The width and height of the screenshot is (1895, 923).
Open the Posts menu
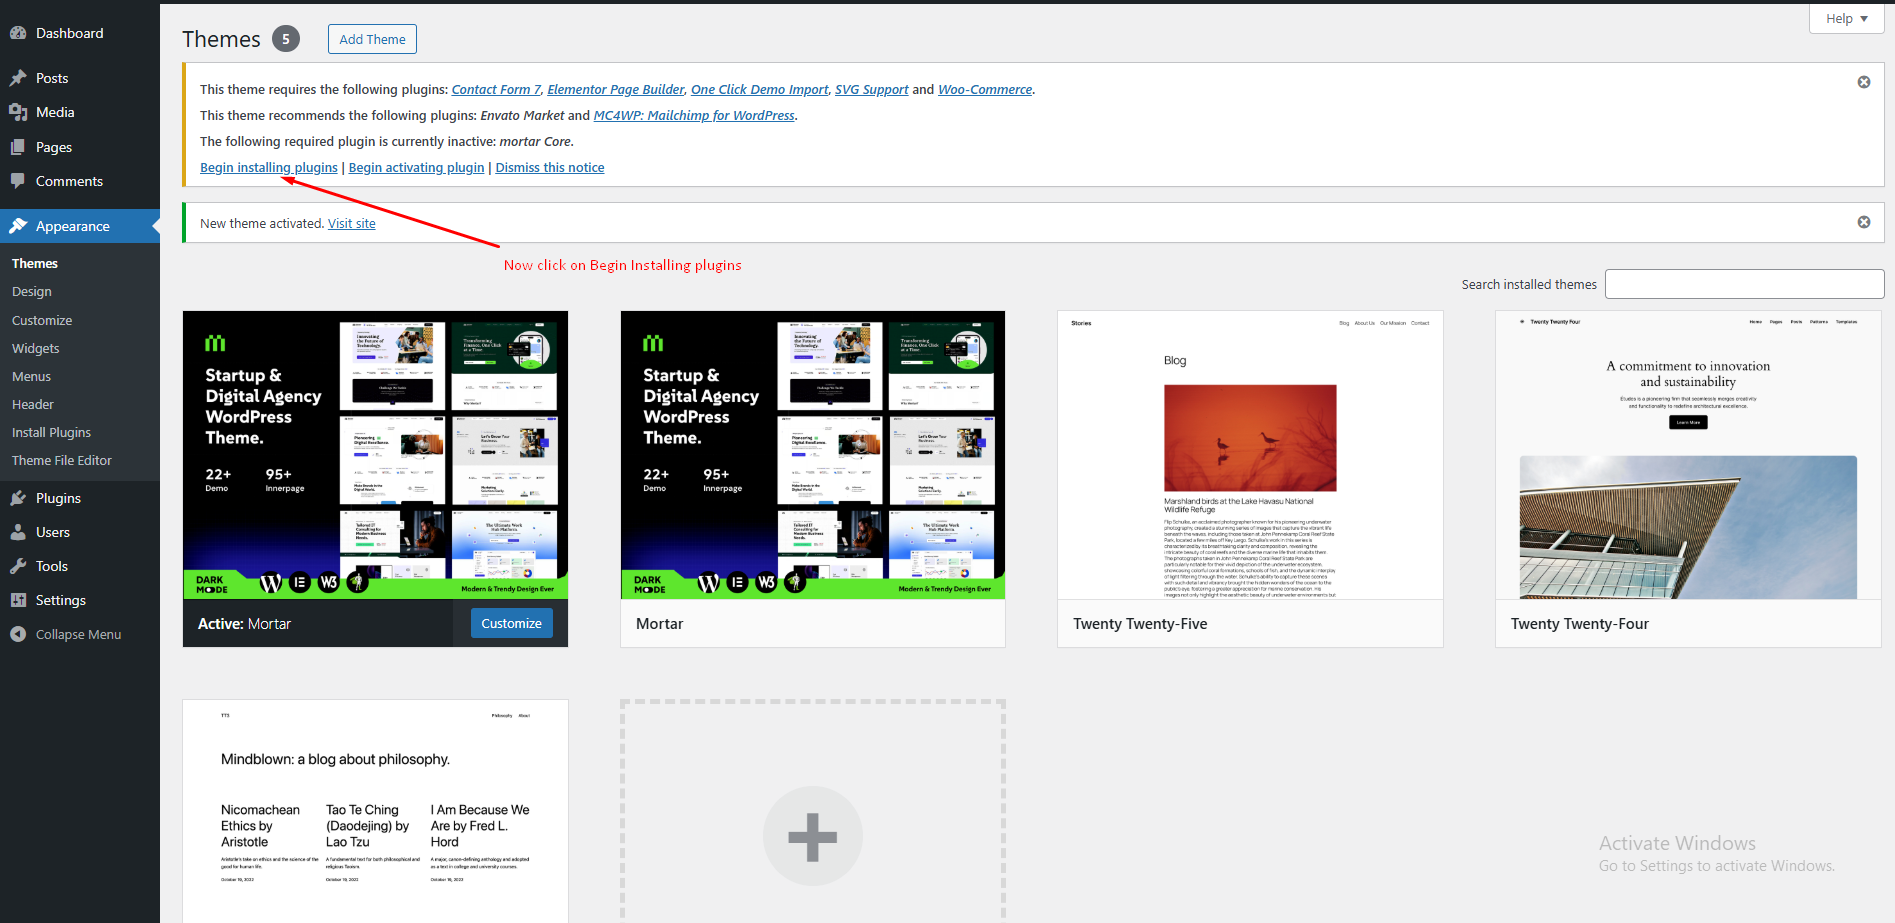(x=52, y=78)
